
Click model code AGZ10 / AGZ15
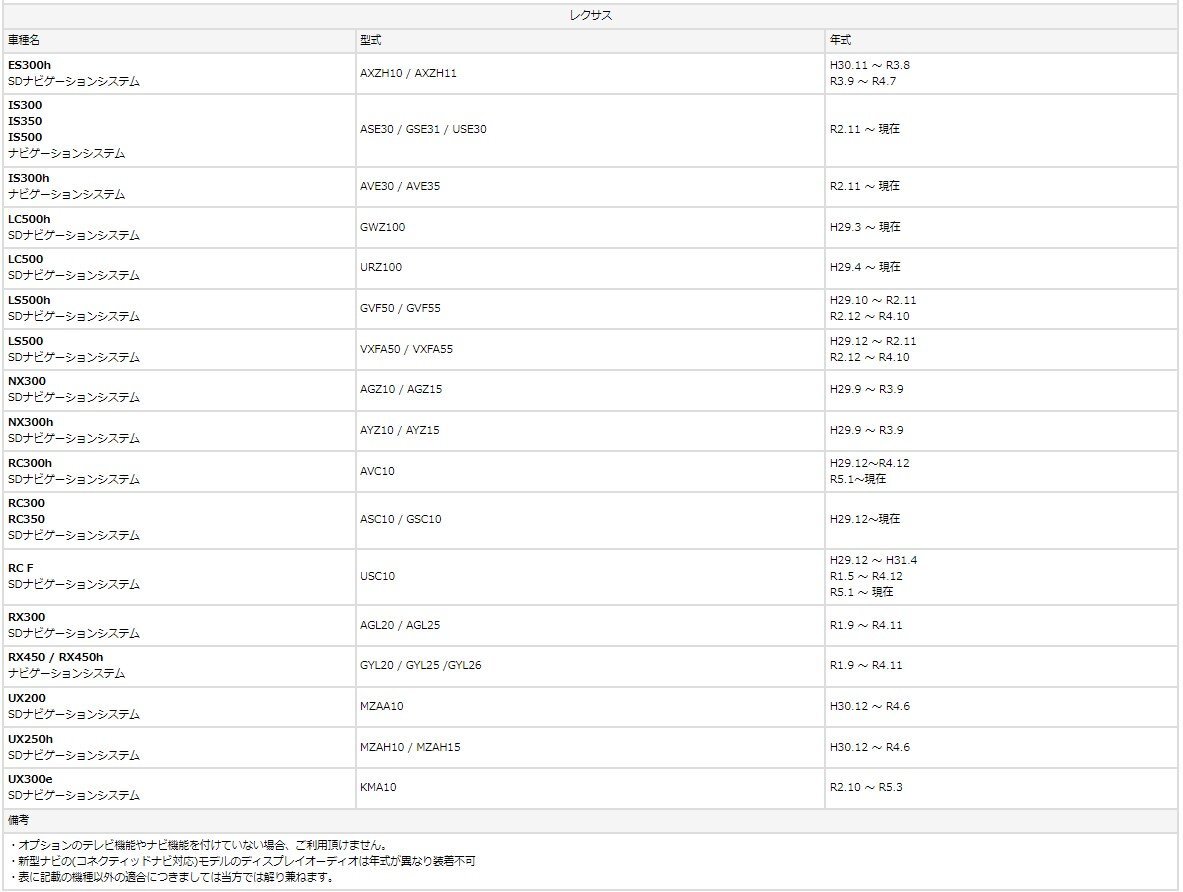click(401, 389)
